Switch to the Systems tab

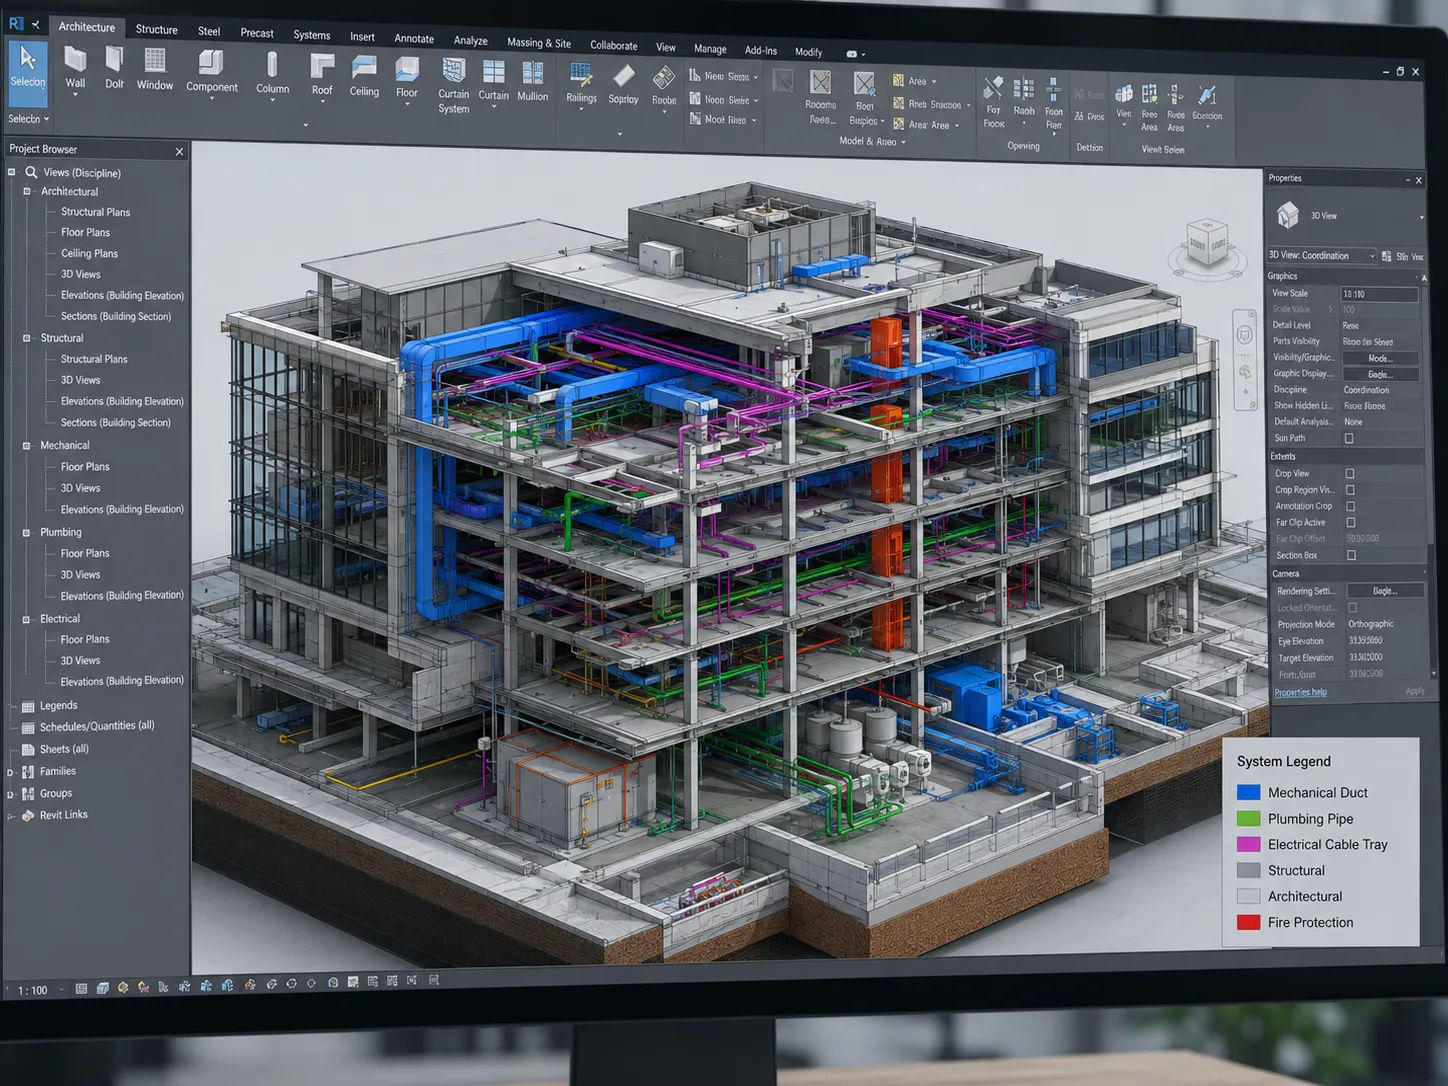point(312,35)
